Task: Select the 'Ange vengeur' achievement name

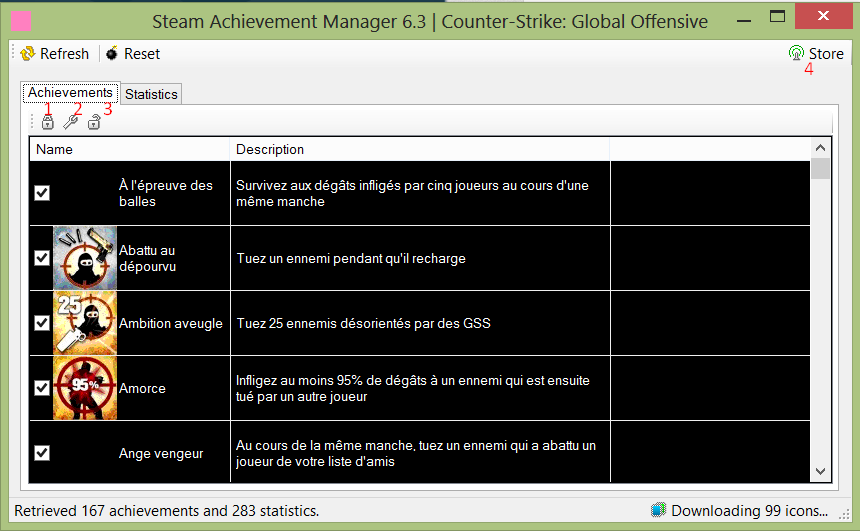Action: click(161, 454)
